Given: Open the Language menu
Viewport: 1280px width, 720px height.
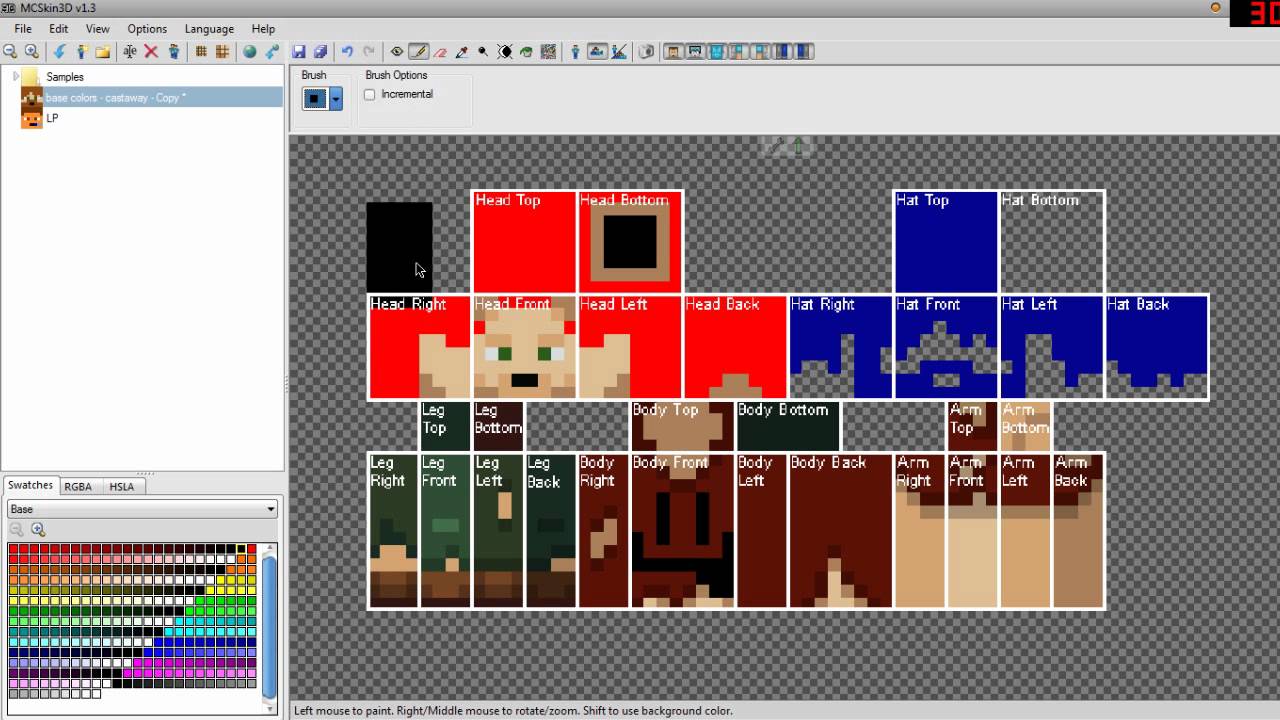Looking at the screenshot, I should [x=209, y=29].
